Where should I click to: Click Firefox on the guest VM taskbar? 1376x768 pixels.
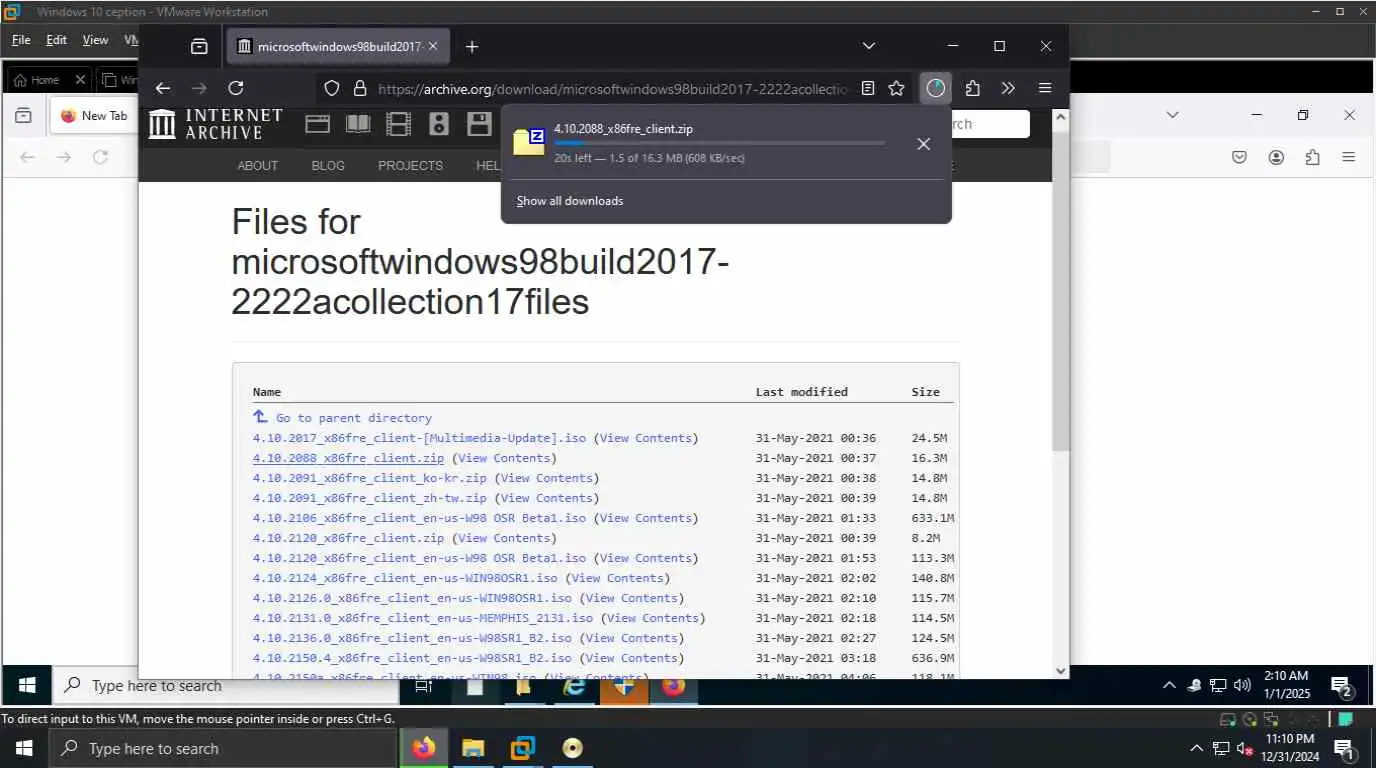(x=674, y=687)
